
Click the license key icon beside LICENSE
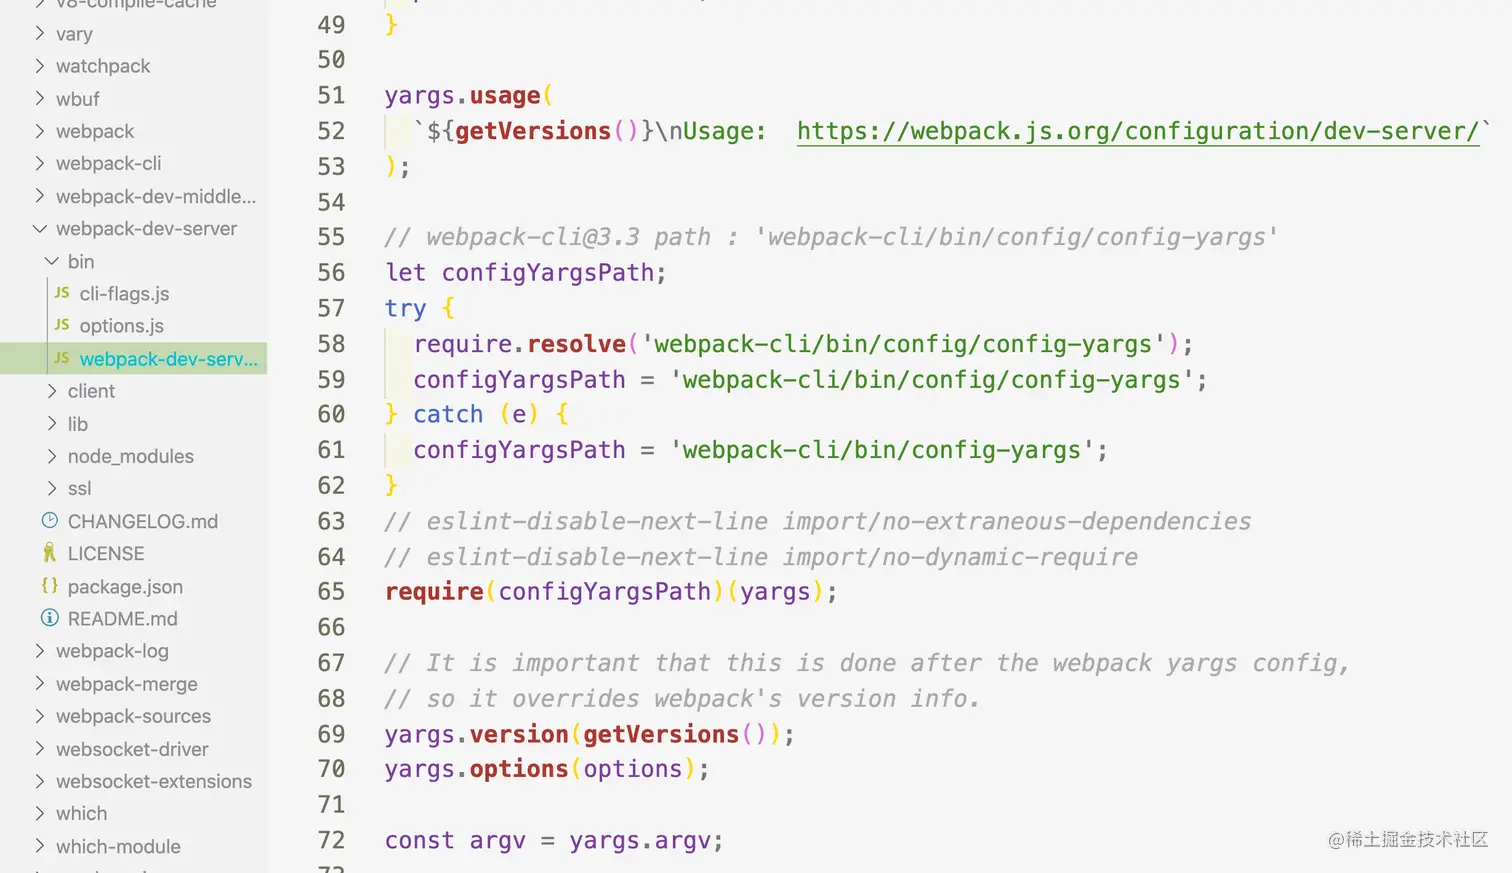coord(49,553)
